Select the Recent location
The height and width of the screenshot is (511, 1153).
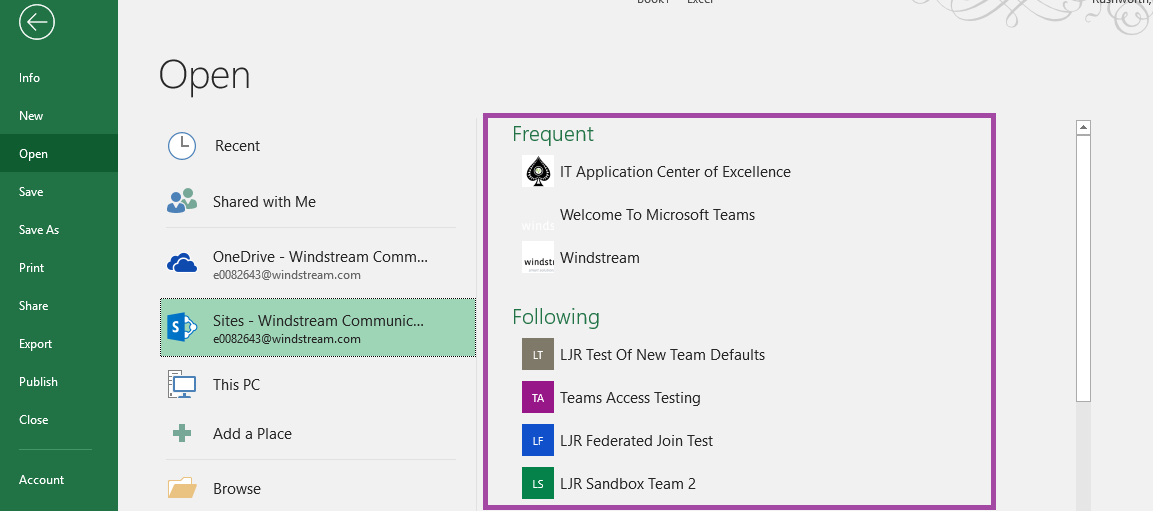[318, 146]
